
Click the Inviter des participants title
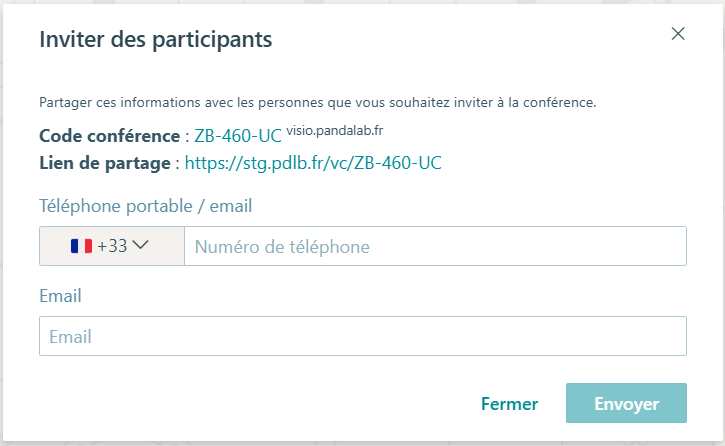156,40
